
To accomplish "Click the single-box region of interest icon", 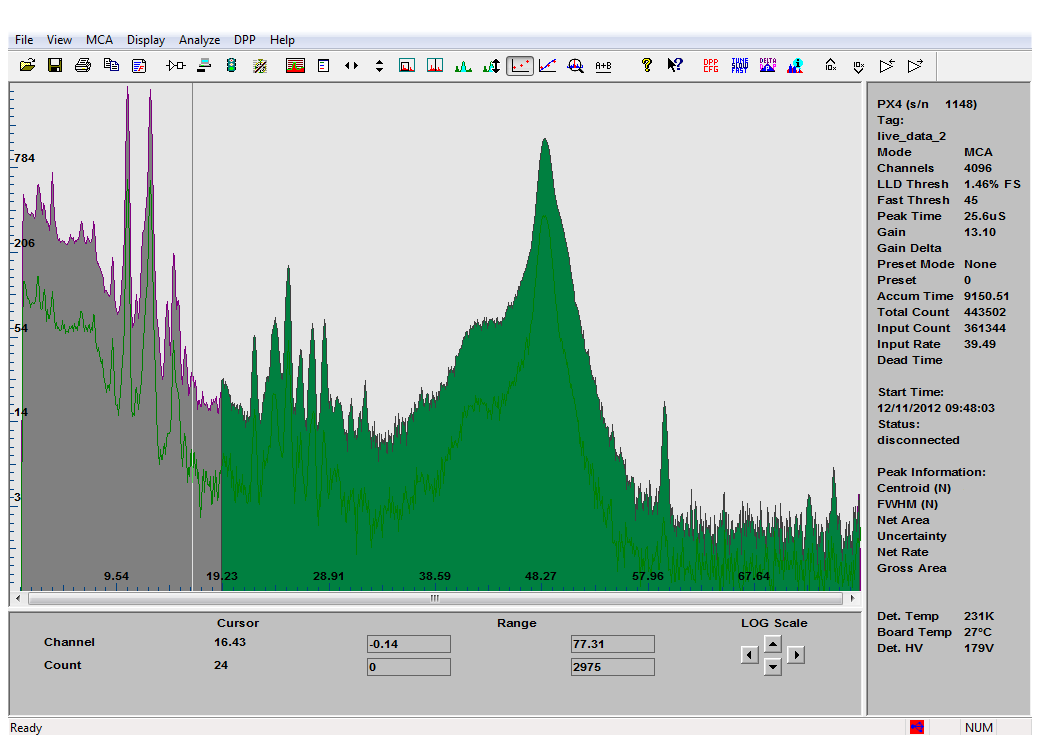I will [x=407, y=66].
